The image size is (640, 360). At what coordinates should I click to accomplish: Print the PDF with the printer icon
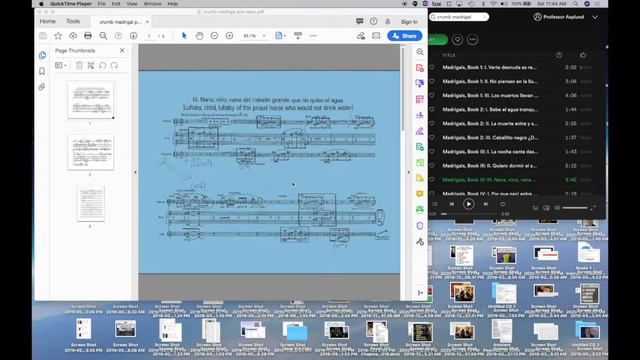click(88, 36)
